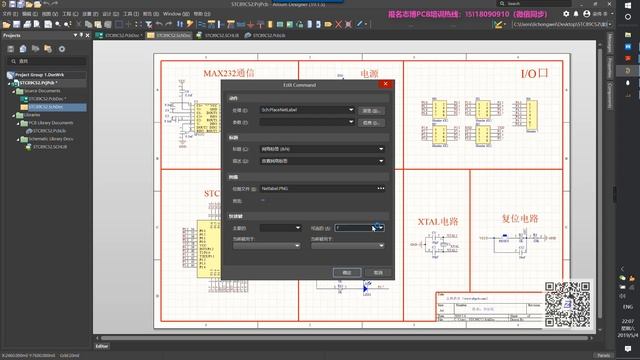Confirm Edit Command dialog with 确定
640x360 pixels.
(347, 272)
